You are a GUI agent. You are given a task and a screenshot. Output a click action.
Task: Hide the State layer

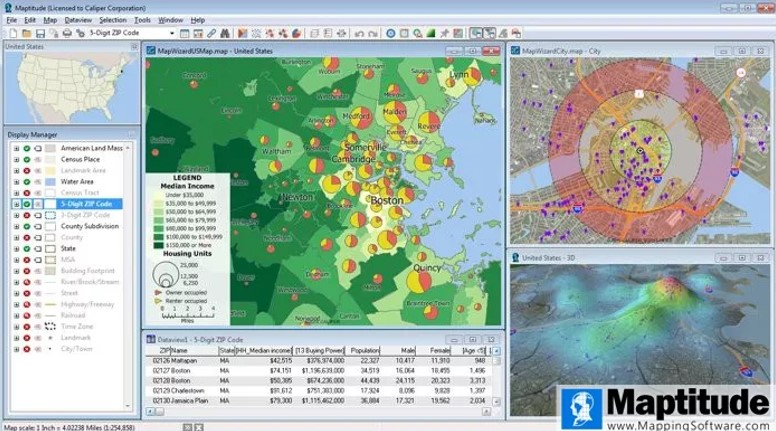tap(27, 248)
